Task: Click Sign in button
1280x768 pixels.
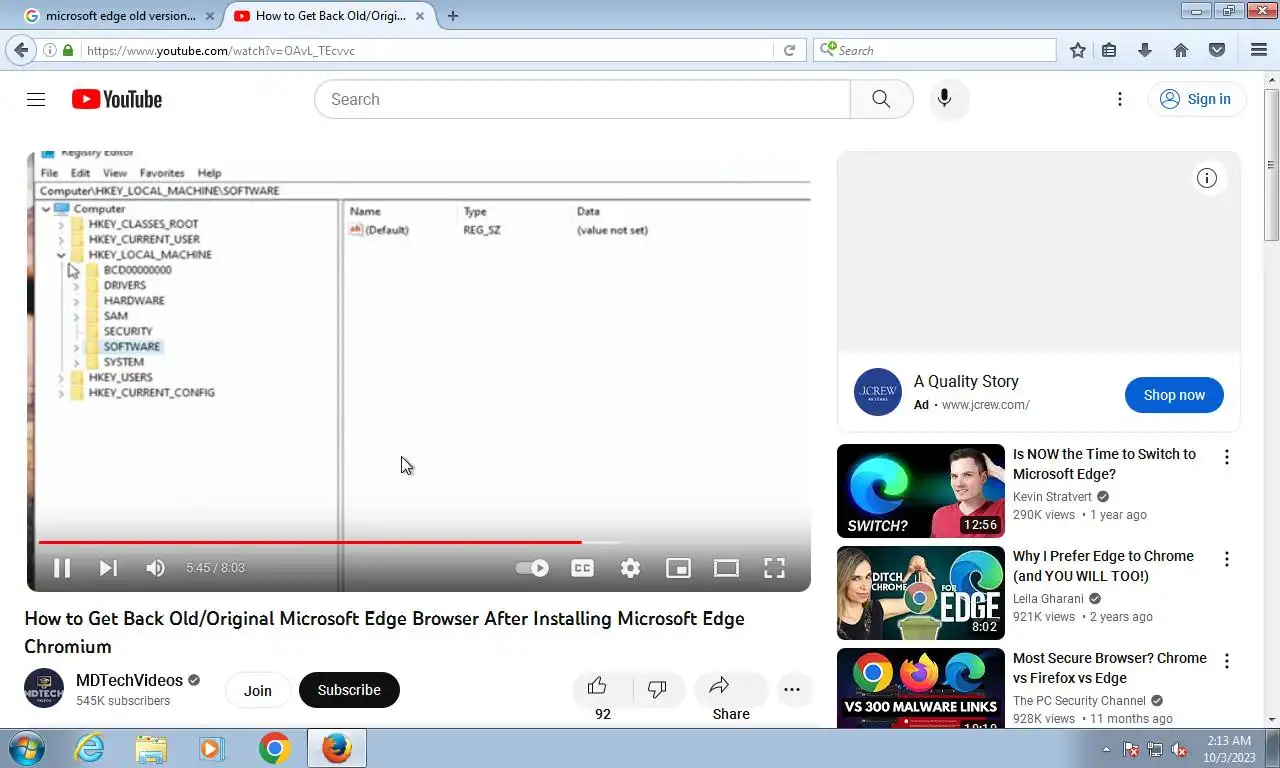Action: [x=1196, y=99]
